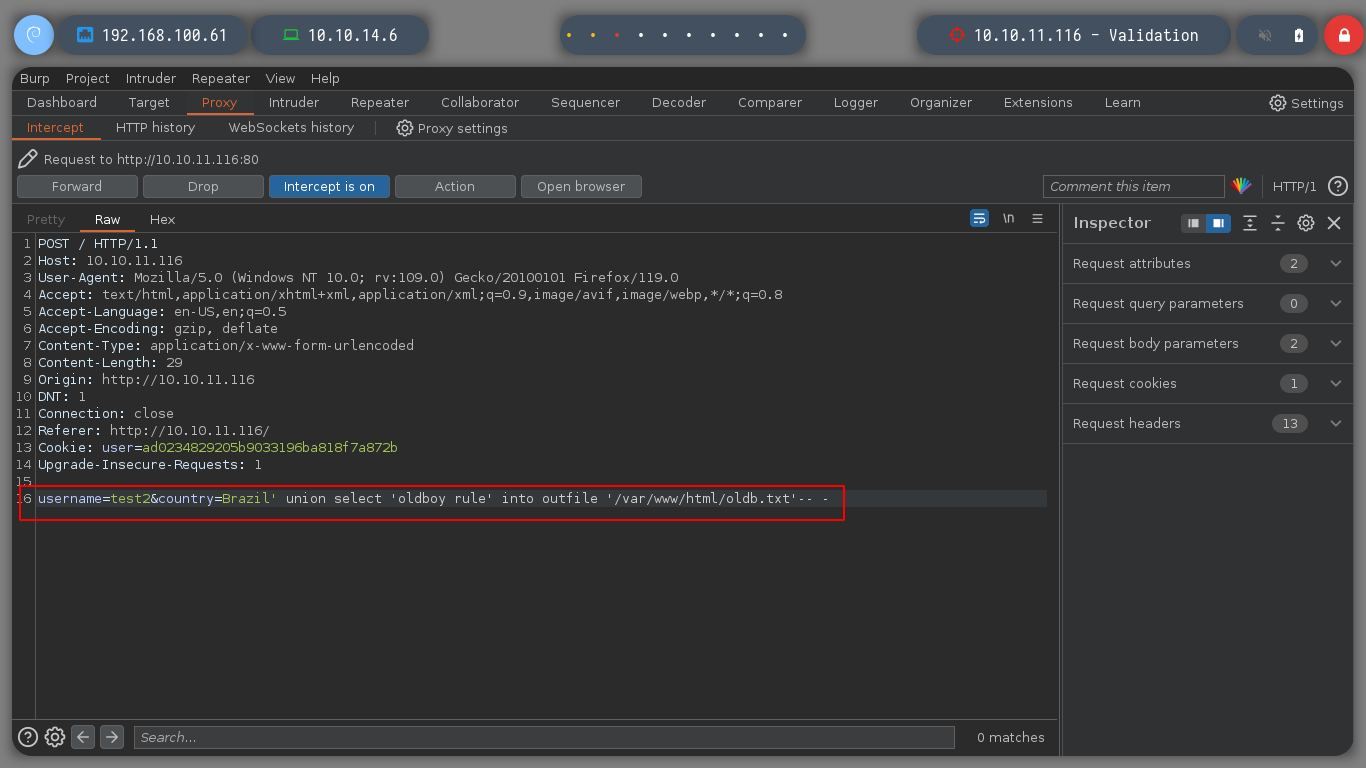
Task: Toggle word wrap icon in editor
Action: click(x=979, y=218)
